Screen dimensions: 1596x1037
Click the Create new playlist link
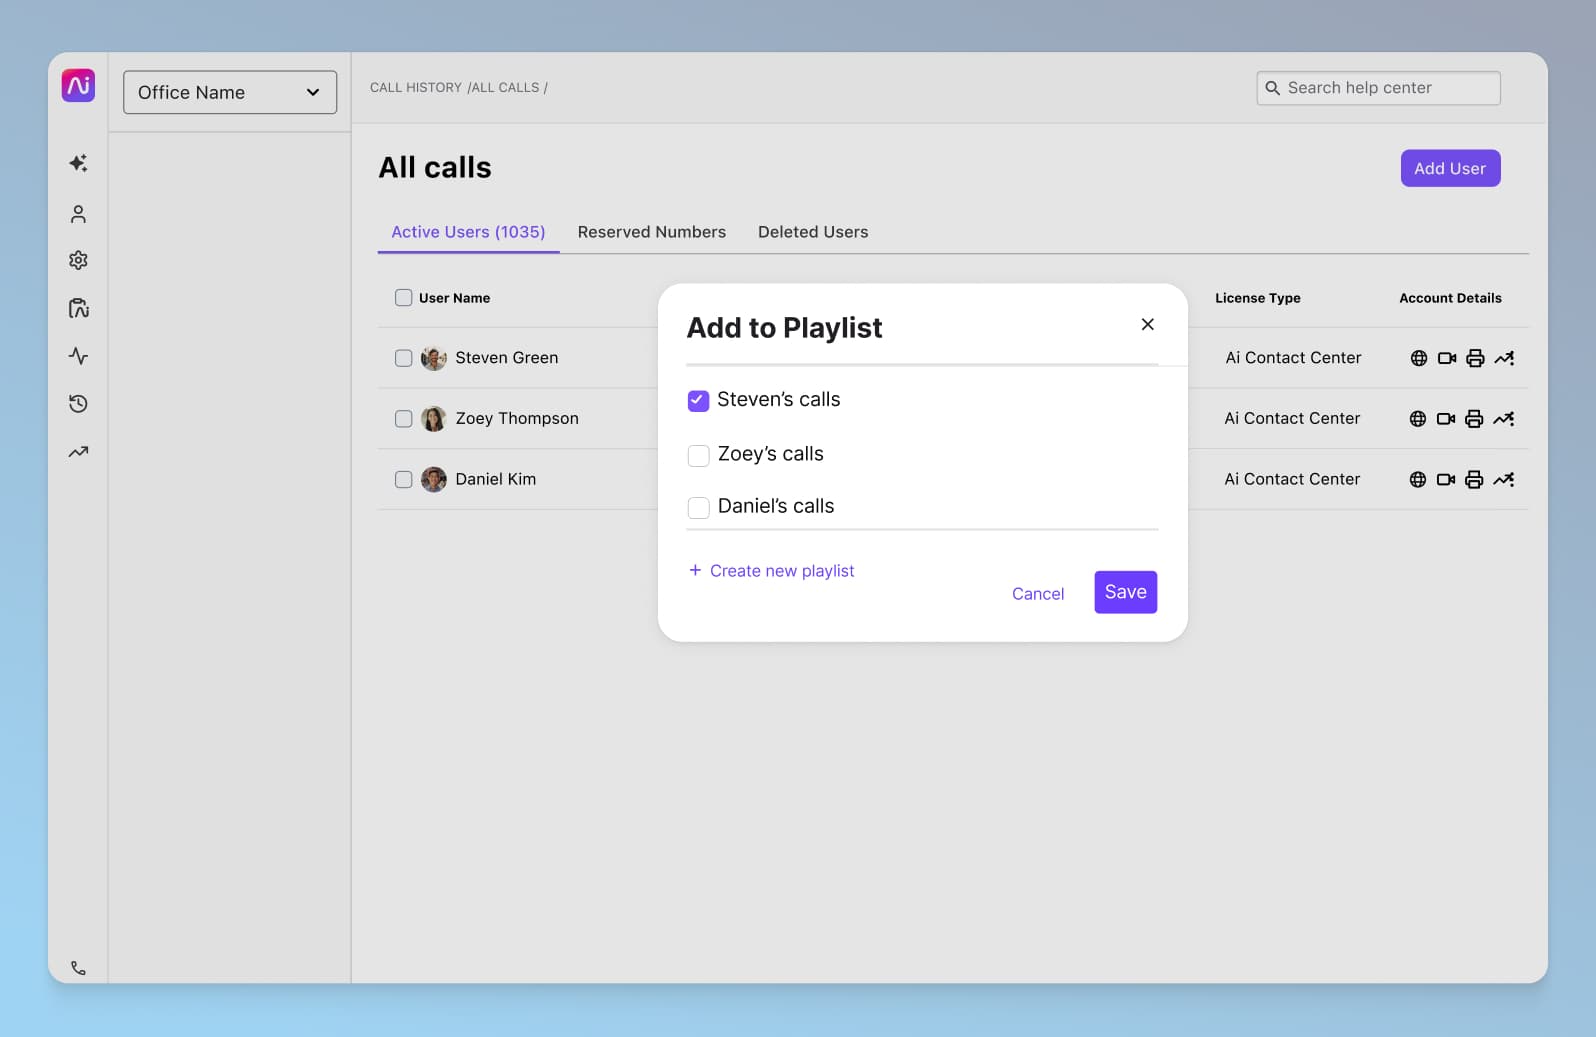(771, 571)
